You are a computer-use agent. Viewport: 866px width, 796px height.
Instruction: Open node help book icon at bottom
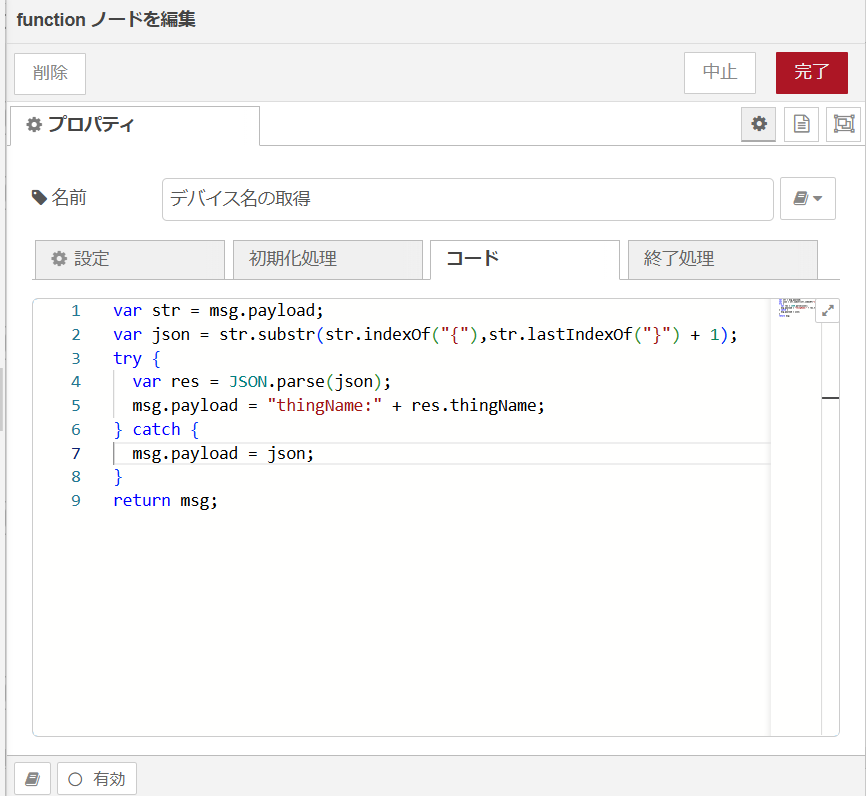pyautogui.click(x=32, y=779)
